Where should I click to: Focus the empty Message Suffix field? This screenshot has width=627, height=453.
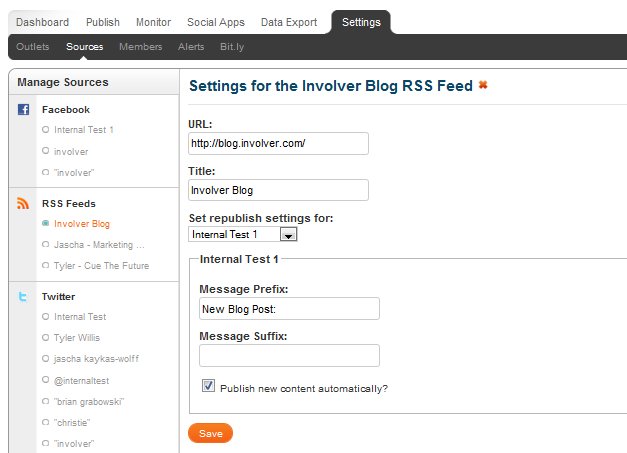coord(289,355)
